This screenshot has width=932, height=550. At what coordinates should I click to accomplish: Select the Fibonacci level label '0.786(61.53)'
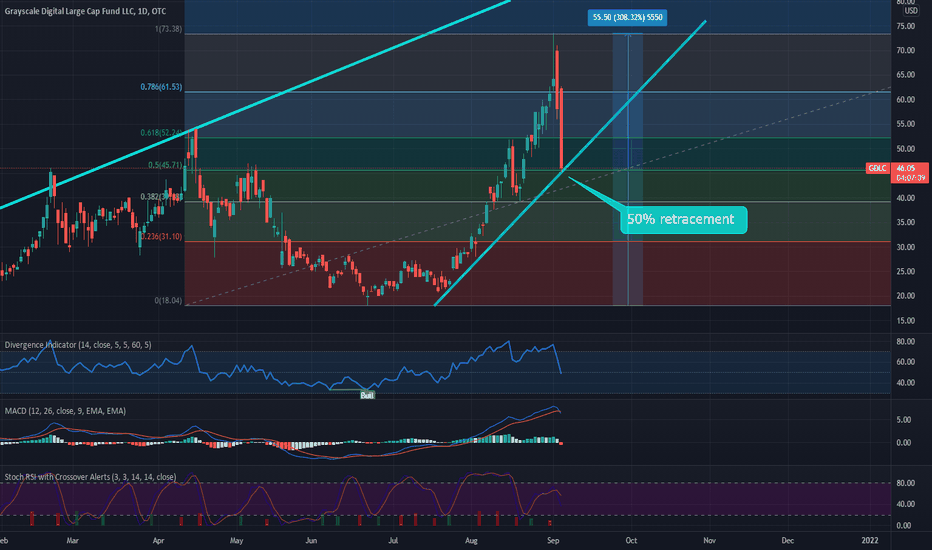(x=161, y=87)
